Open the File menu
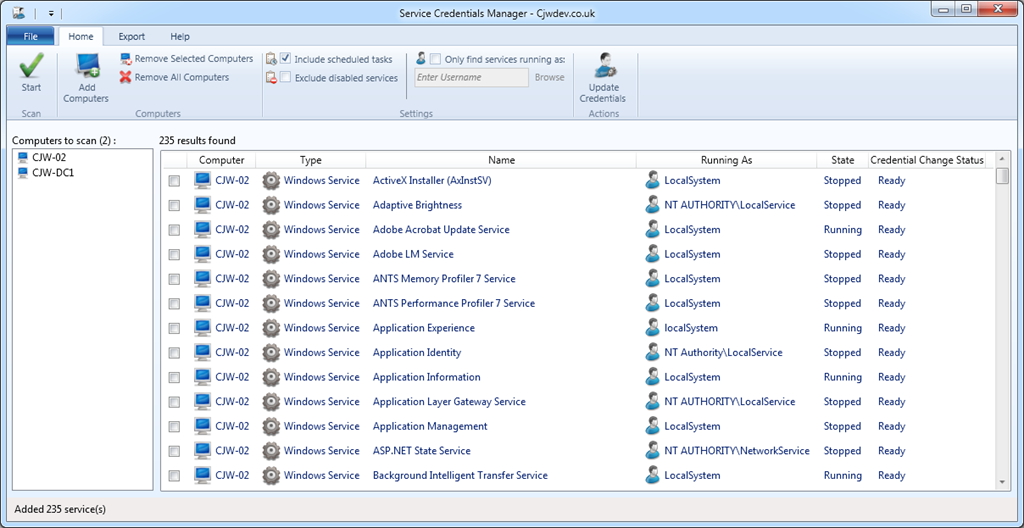Screen dimensions: 1024x528 point(30,37)
